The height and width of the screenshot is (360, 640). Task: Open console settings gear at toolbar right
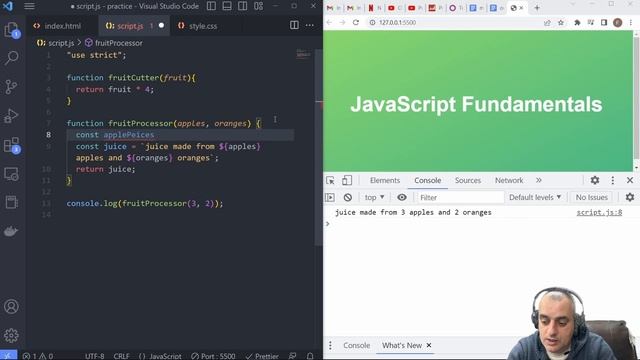click(x=630, y=198)
